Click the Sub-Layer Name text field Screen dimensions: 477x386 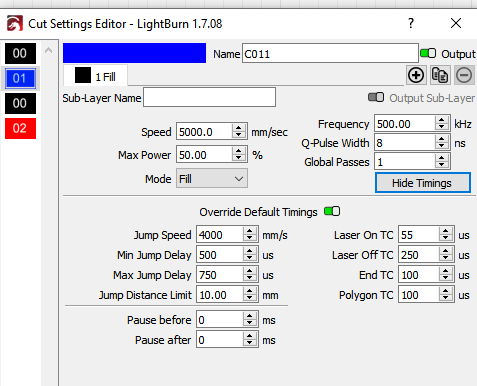pyautogui.click(x=209, y=97)
